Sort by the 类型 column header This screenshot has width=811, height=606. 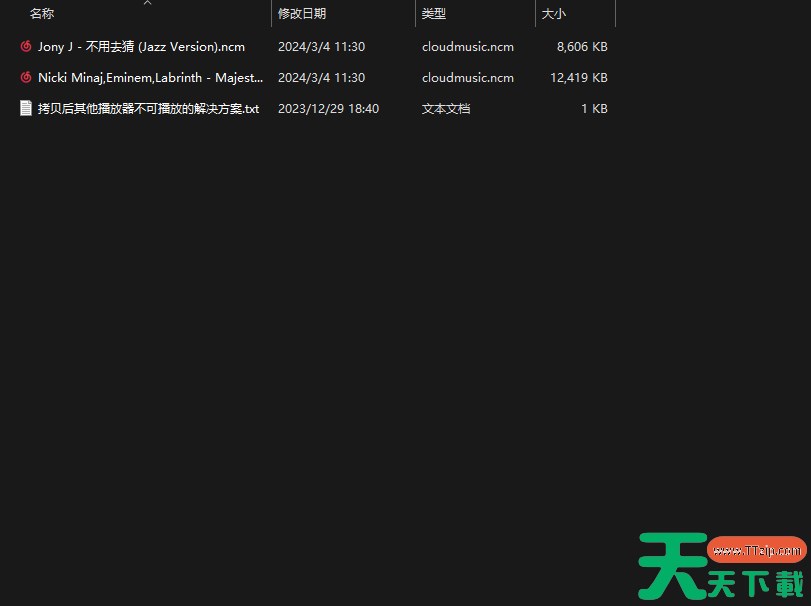(433, 13)
